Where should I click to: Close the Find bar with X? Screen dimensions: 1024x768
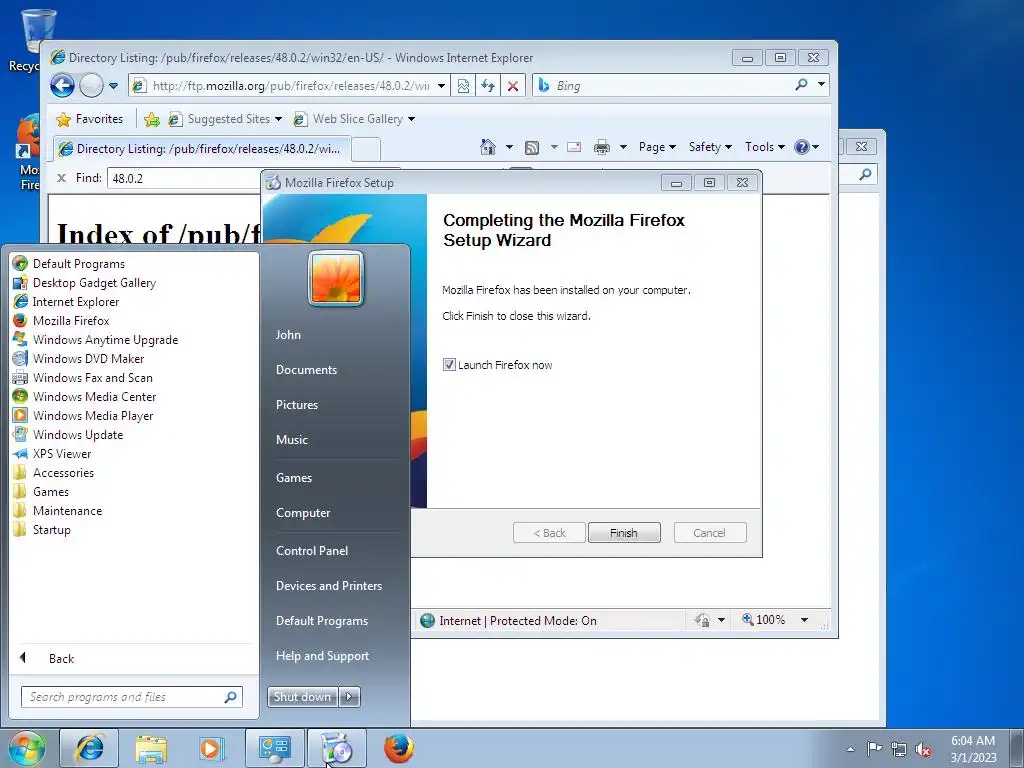[x=61, y=178]
